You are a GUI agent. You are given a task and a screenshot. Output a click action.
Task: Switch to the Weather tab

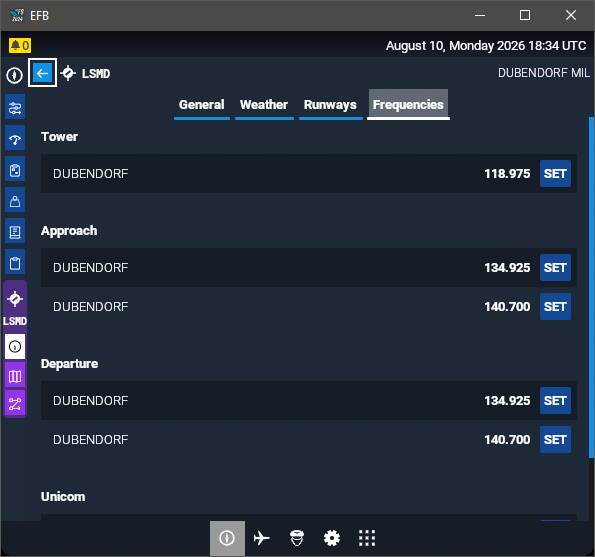click(264, 105)
